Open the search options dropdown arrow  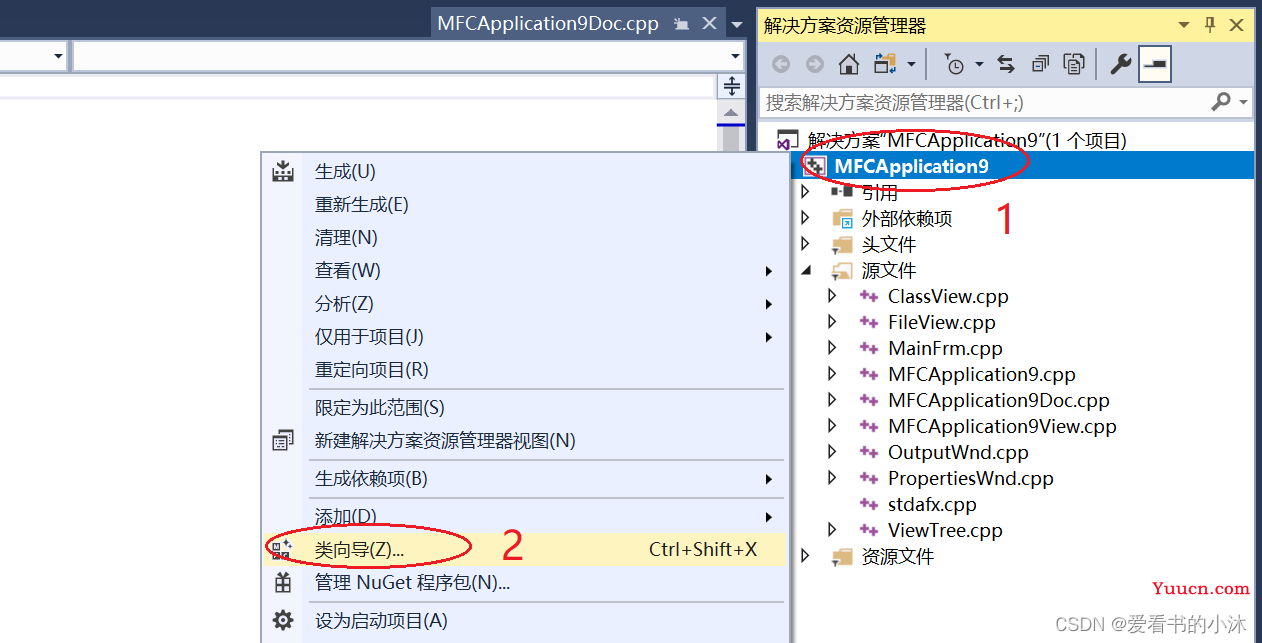tap(1243, 102)
